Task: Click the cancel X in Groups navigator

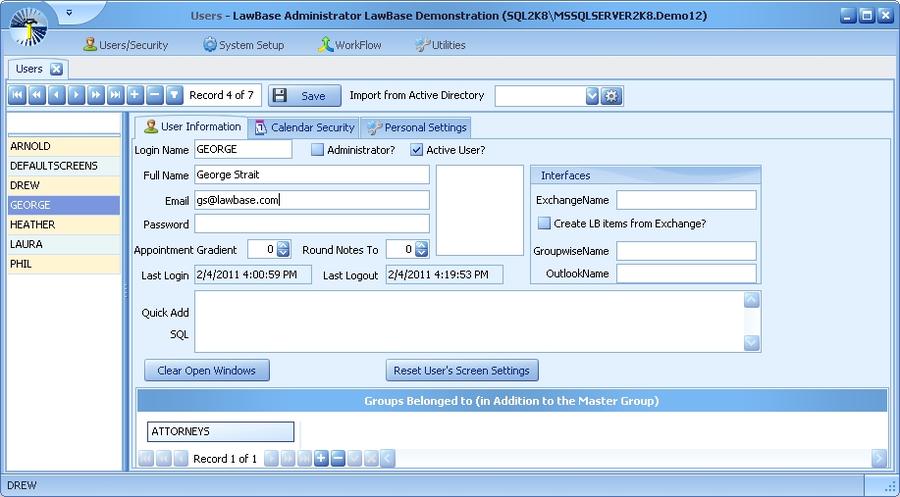Action: tap(371, 459)
